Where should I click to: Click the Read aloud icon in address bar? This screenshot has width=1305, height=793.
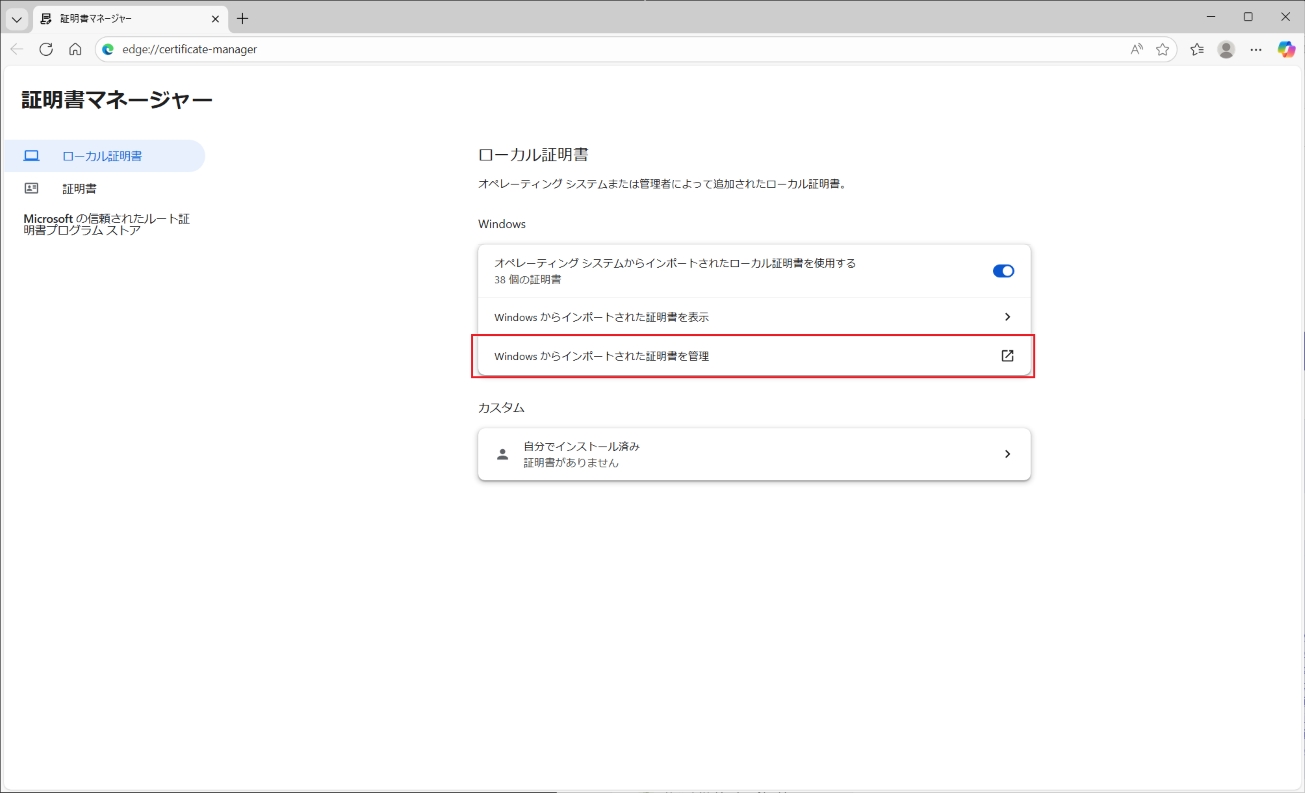coord(1136,49)
